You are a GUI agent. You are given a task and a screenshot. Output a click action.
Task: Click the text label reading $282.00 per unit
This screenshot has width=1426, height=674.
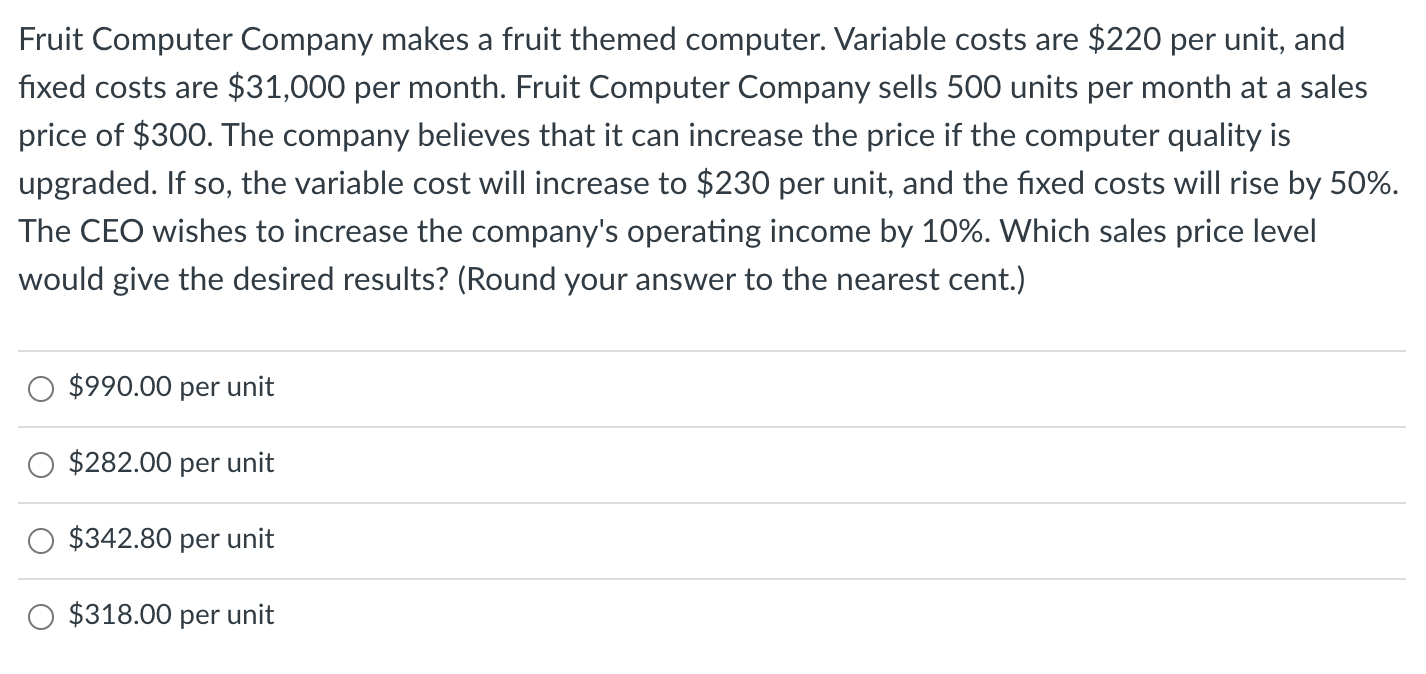pos(171,463)
